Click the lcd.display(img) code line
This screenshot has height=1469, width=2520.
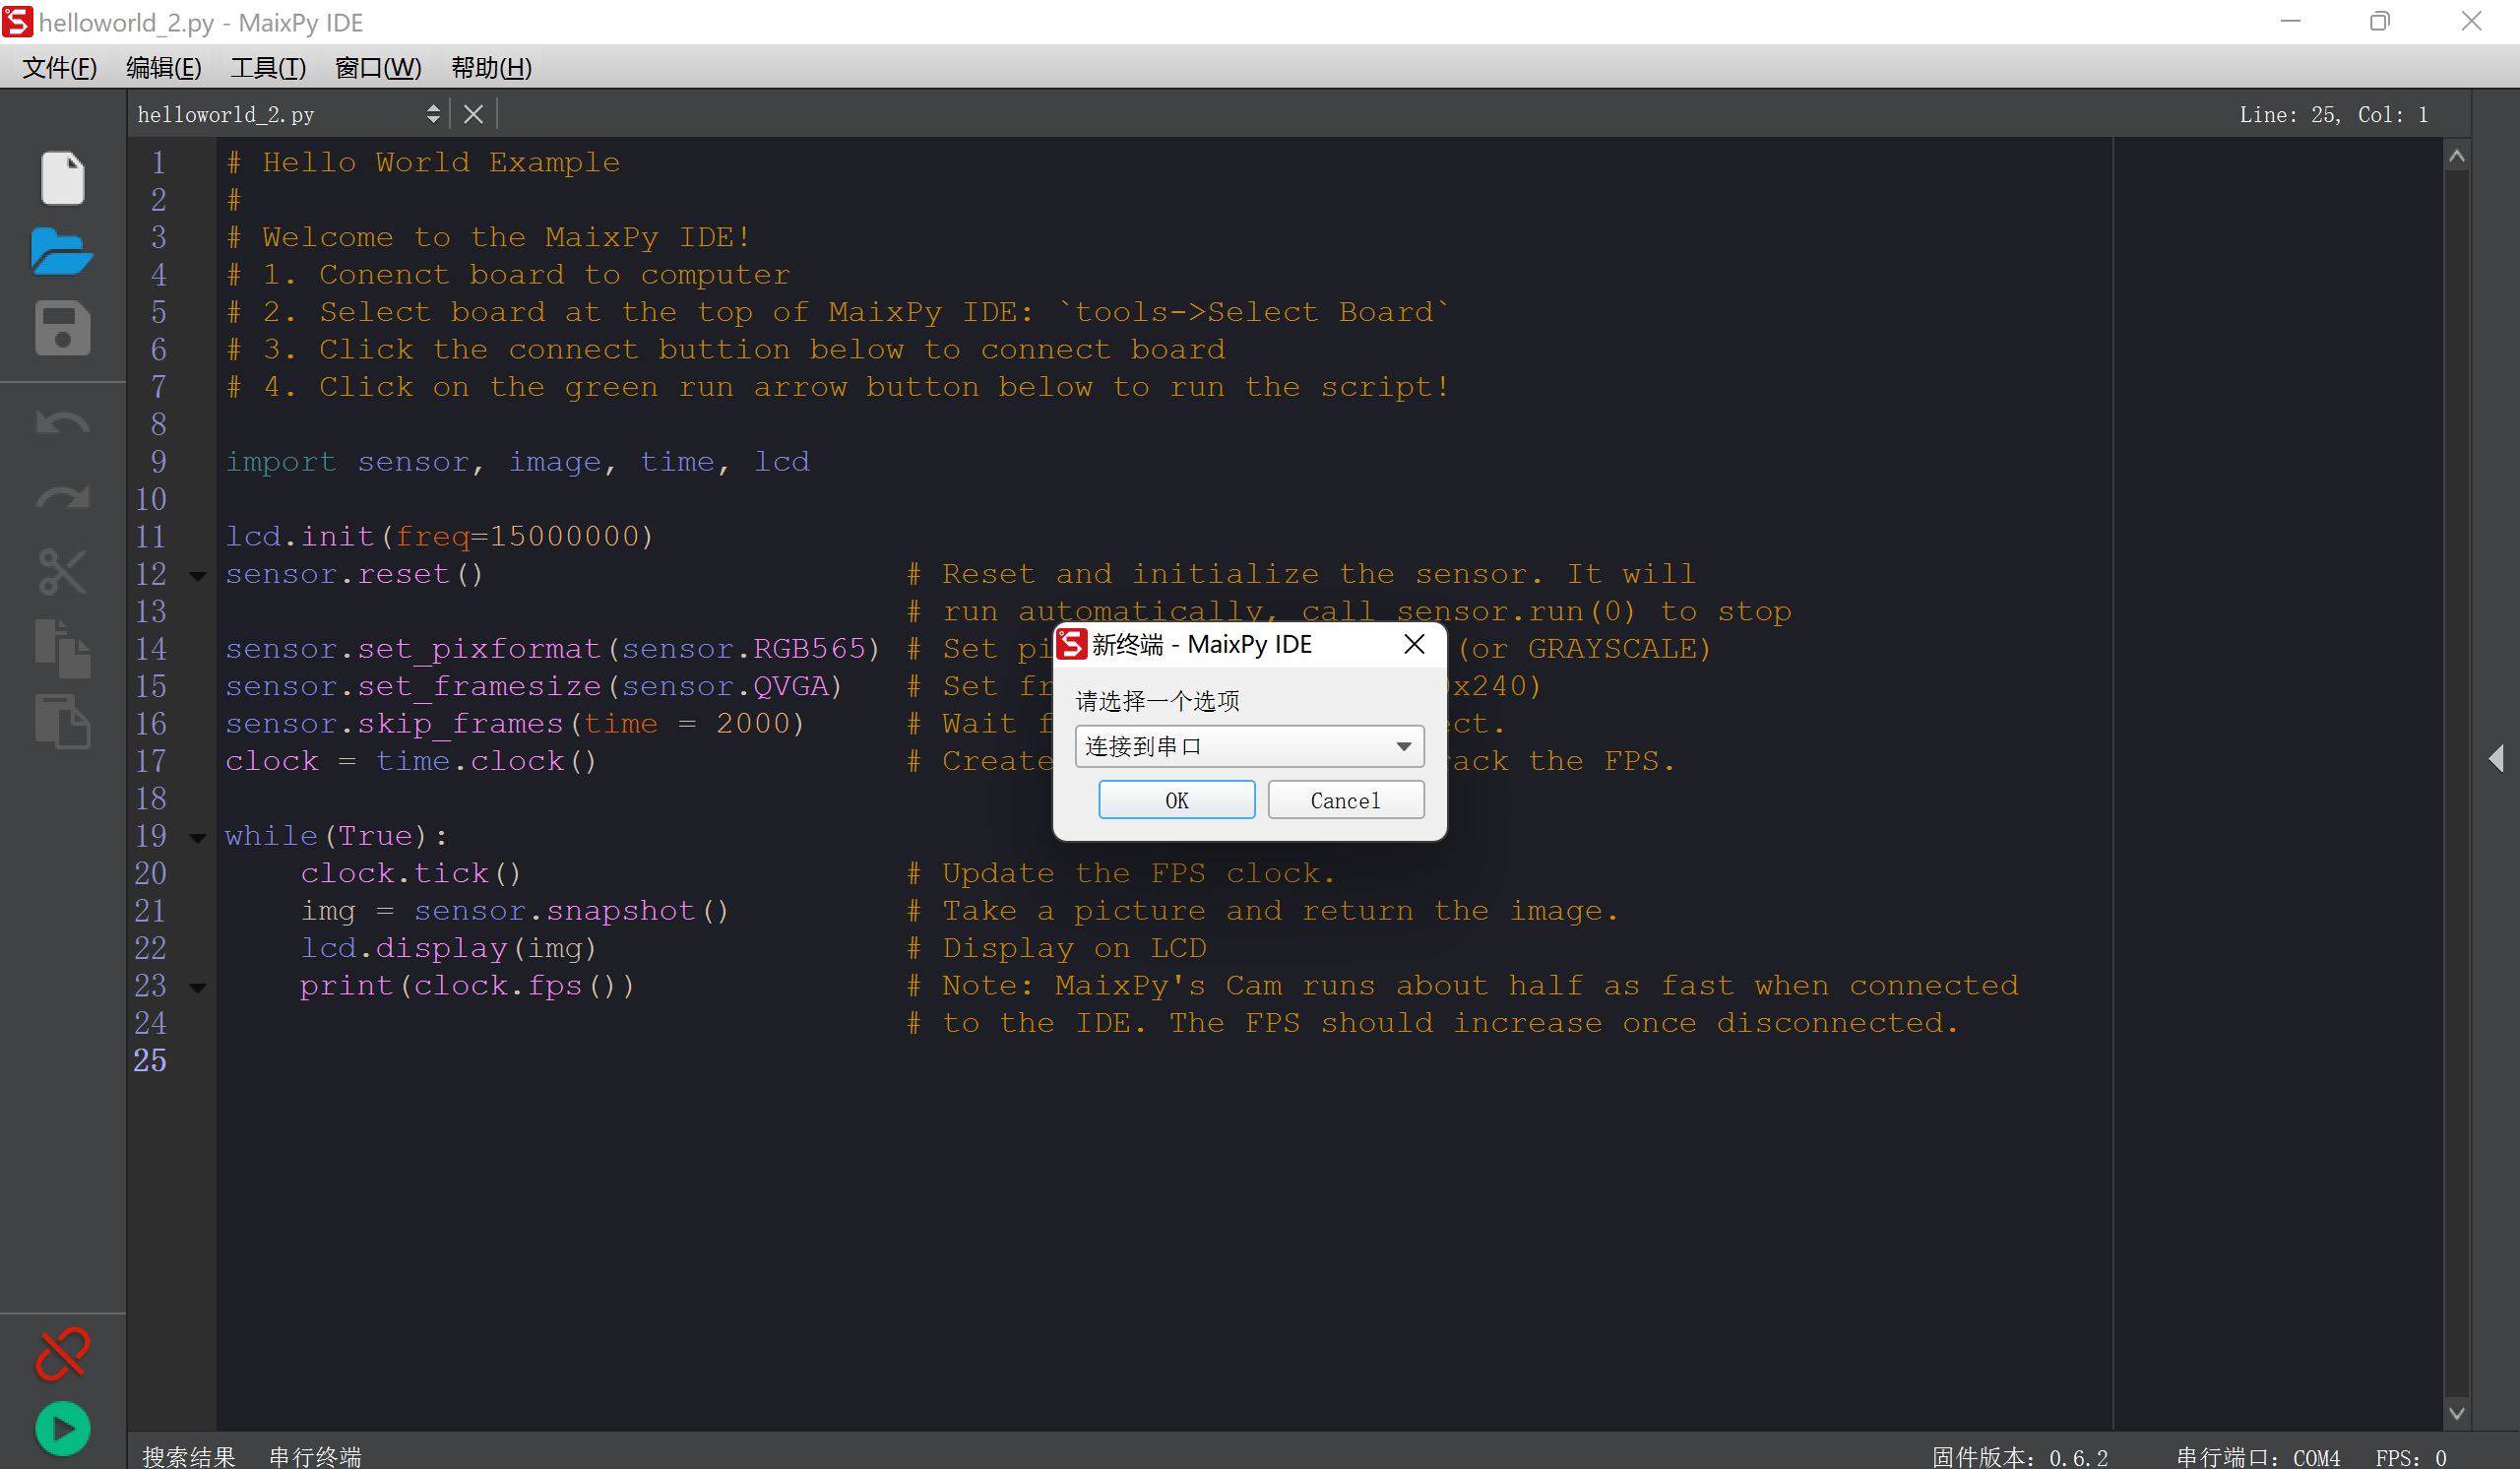point(448,948)
